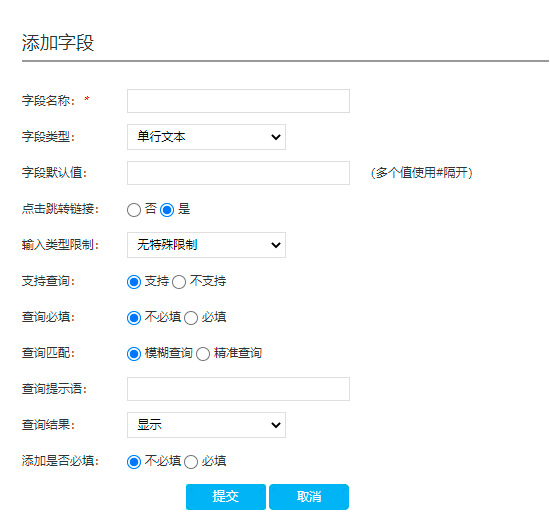Cancel with the 取消 button
550x527 pixels.
[x=309, y=497]
